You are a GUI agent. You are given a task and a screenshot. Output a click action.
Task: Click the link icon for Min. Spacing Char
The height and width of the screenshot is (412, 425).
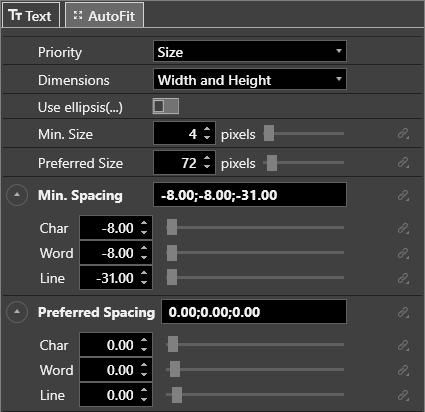403,229
